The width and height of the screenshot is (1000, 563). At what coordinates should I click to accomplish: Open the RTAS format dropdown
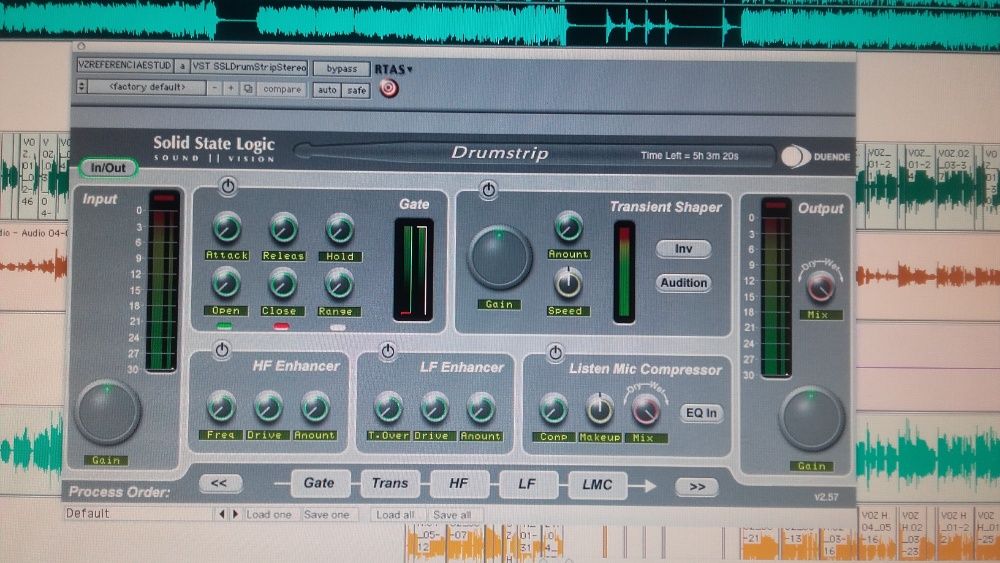click(x=393, y=69)
